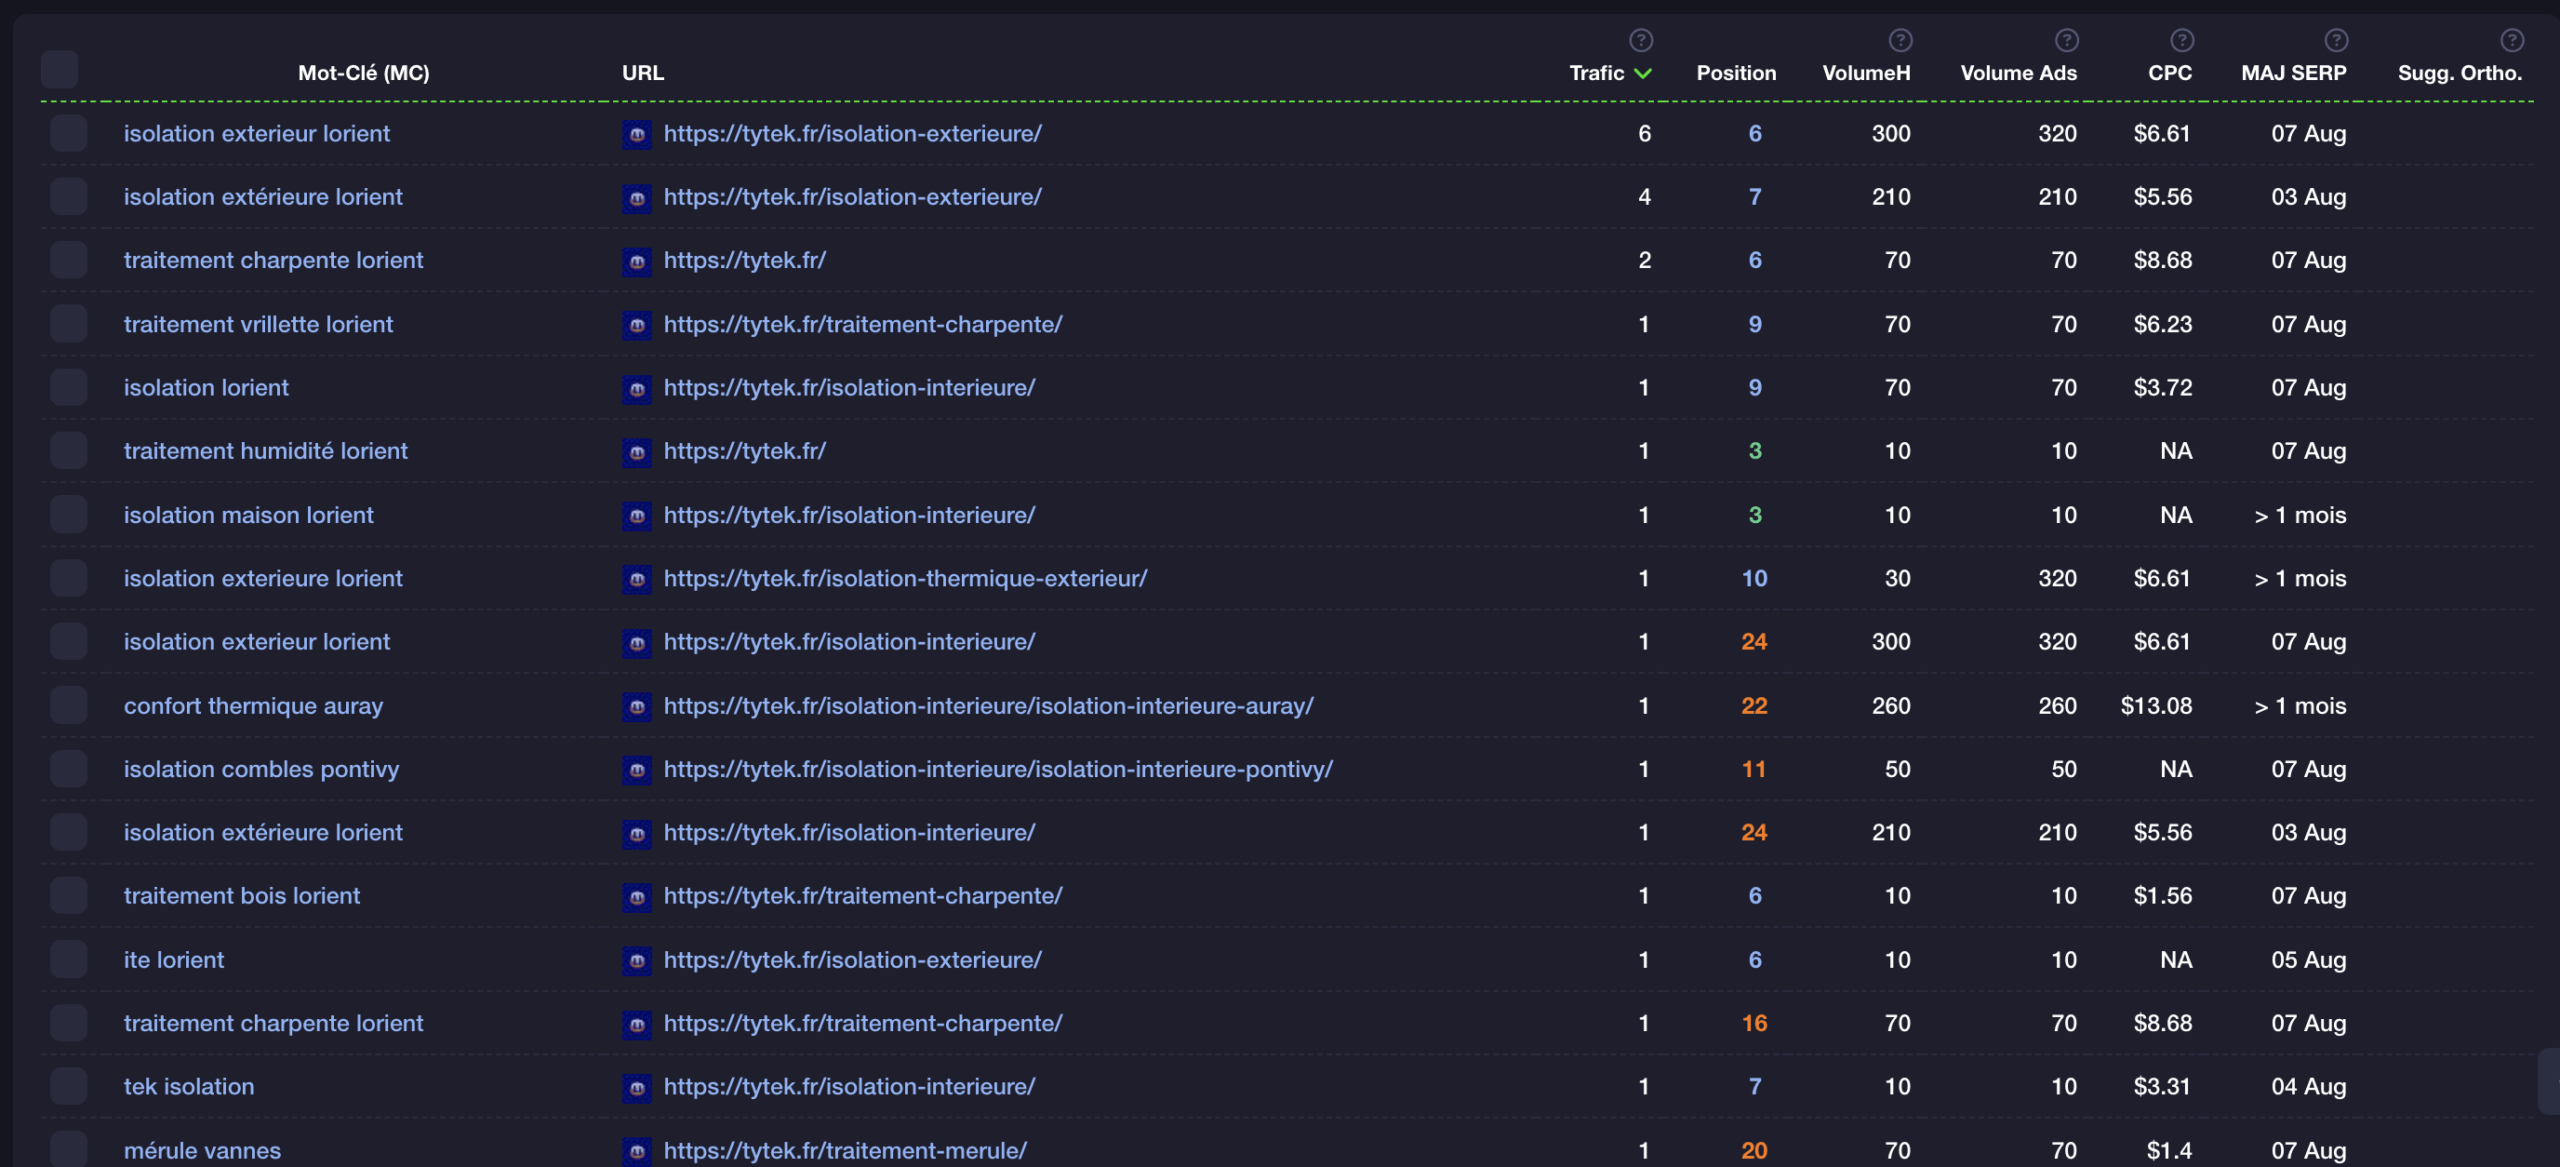The width and height of the screenshot is (2560, 1167).
Task: Click the favicon in the ite lorient row
Action: pos(636,961)
